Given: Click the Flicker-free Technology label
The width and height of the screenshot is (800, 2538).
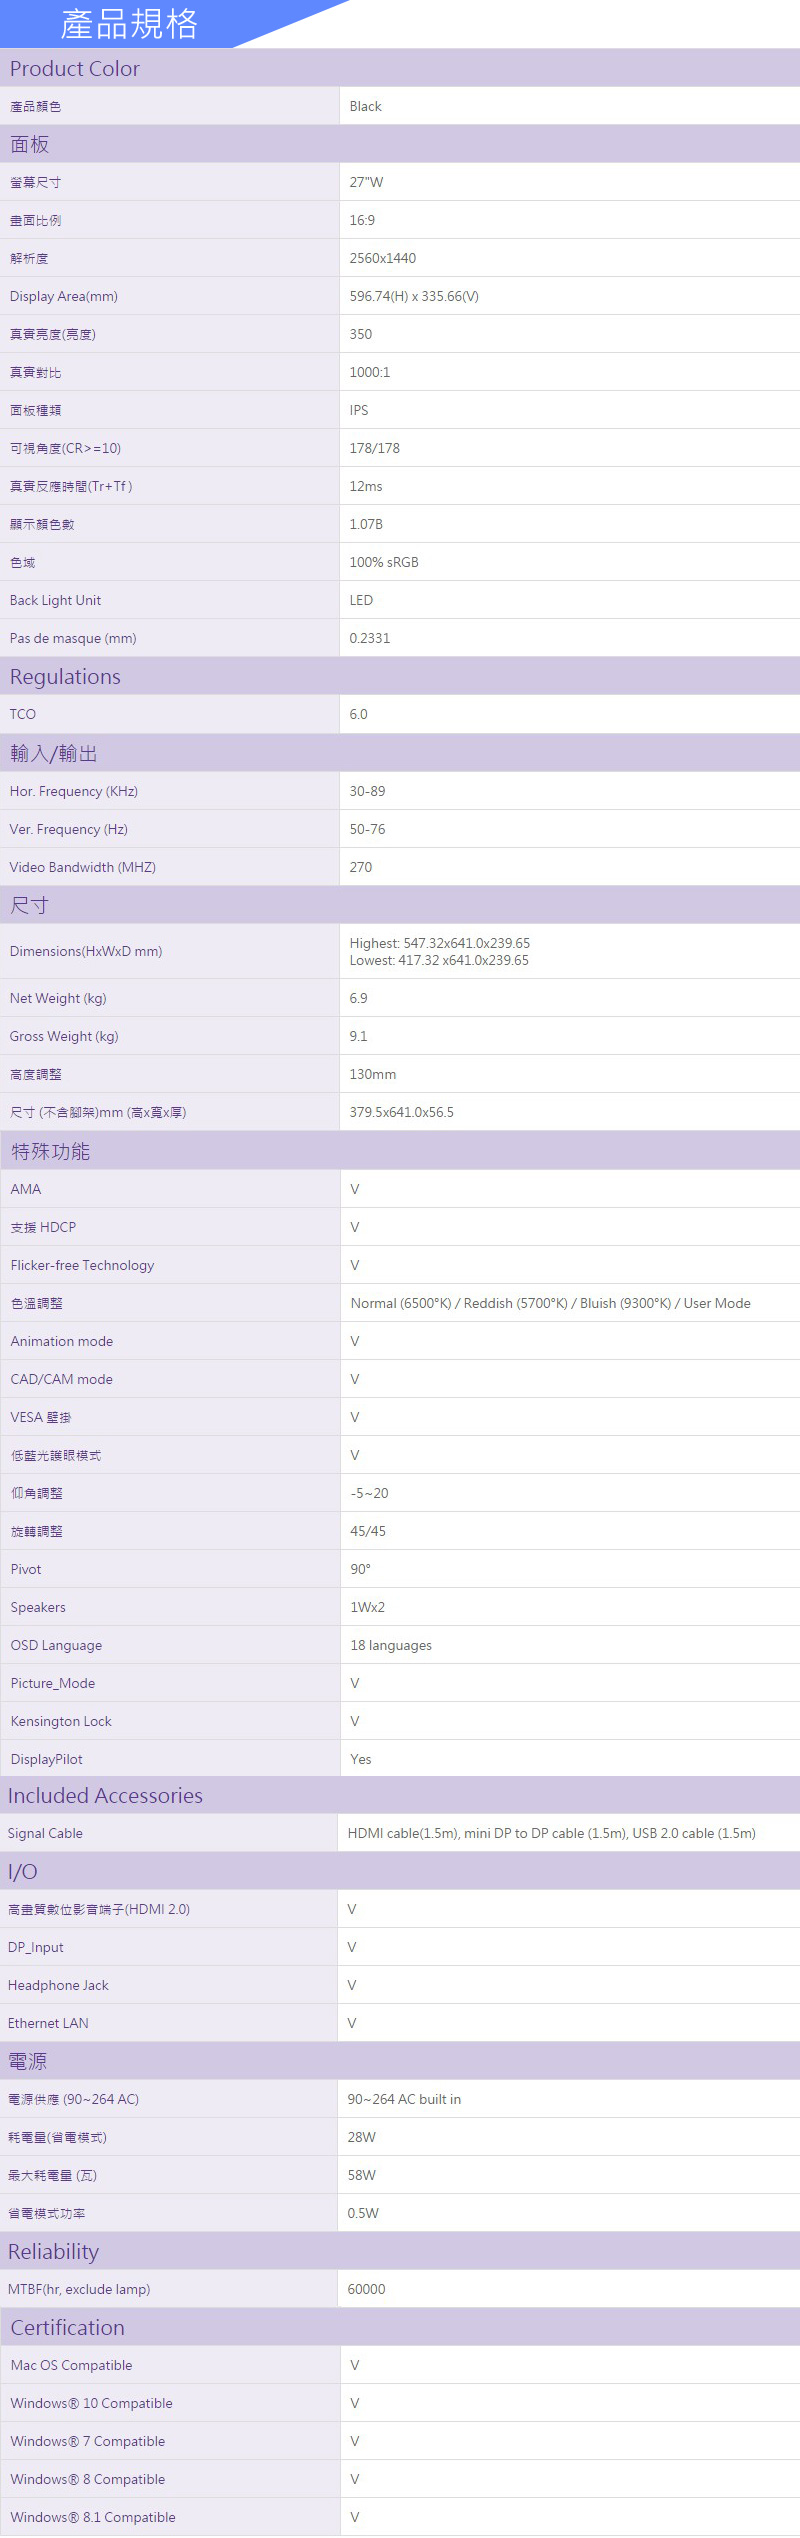Looking at the screenshot, I should pos(82,1265).
